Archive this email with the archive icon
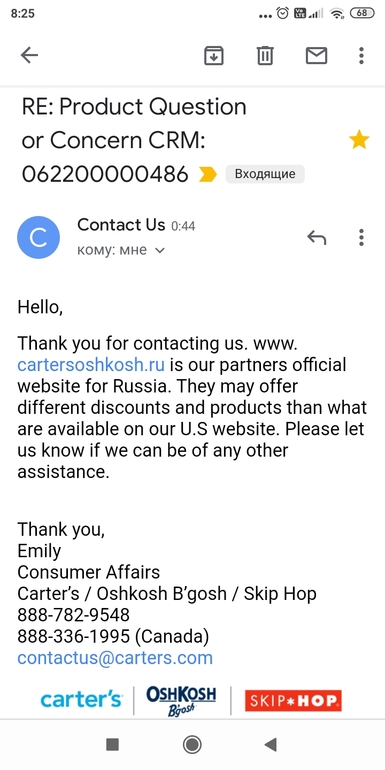The height and width of the screenshot is (770, 385). click(214, 55)
